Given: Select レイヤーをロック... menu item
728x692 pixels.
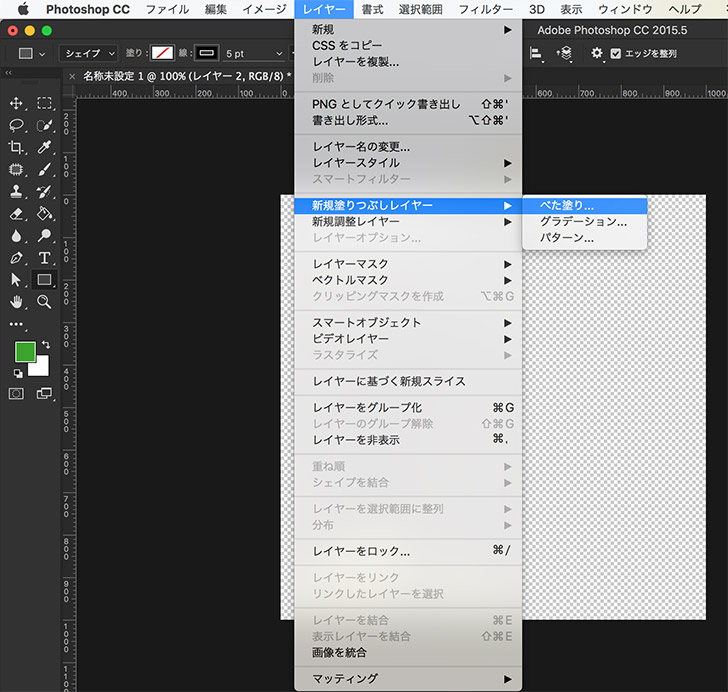Looking at the screenshot, I should (x=408, y=551).
